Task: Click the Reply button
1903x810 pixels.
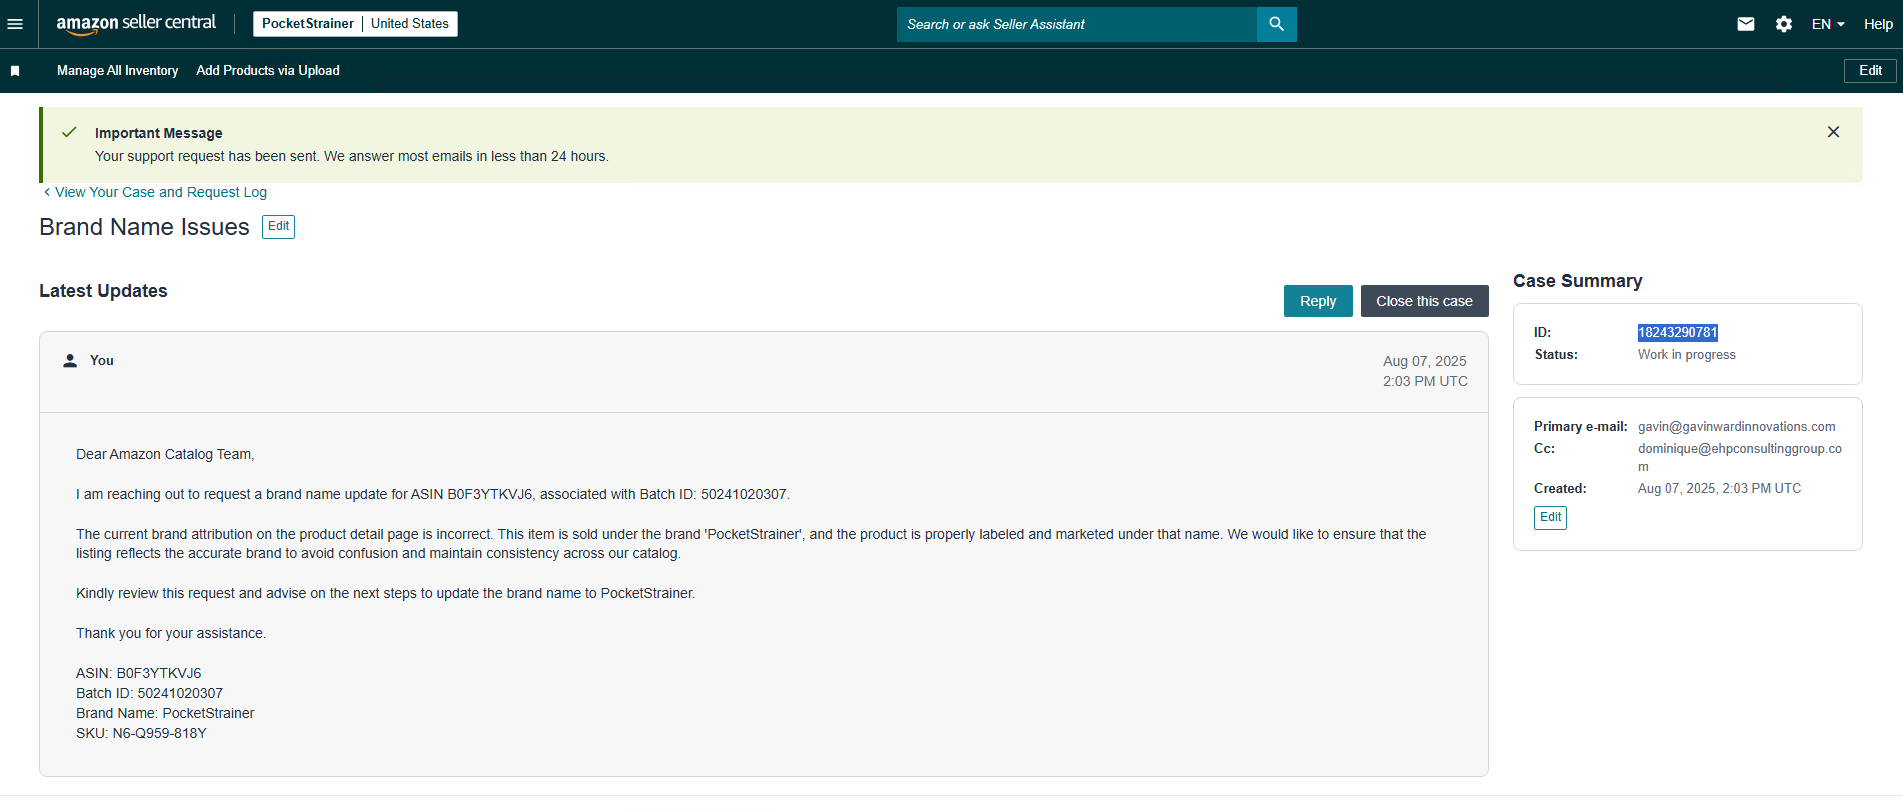Action: coord(1317,301)
